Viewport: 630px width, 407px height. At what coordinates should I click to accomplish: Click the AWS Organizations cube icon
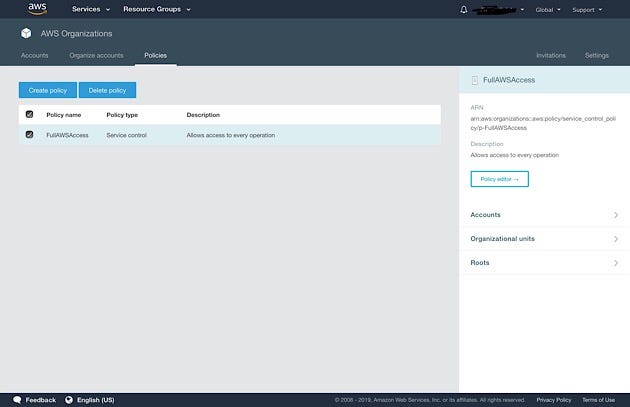click(x=26, y=33)
